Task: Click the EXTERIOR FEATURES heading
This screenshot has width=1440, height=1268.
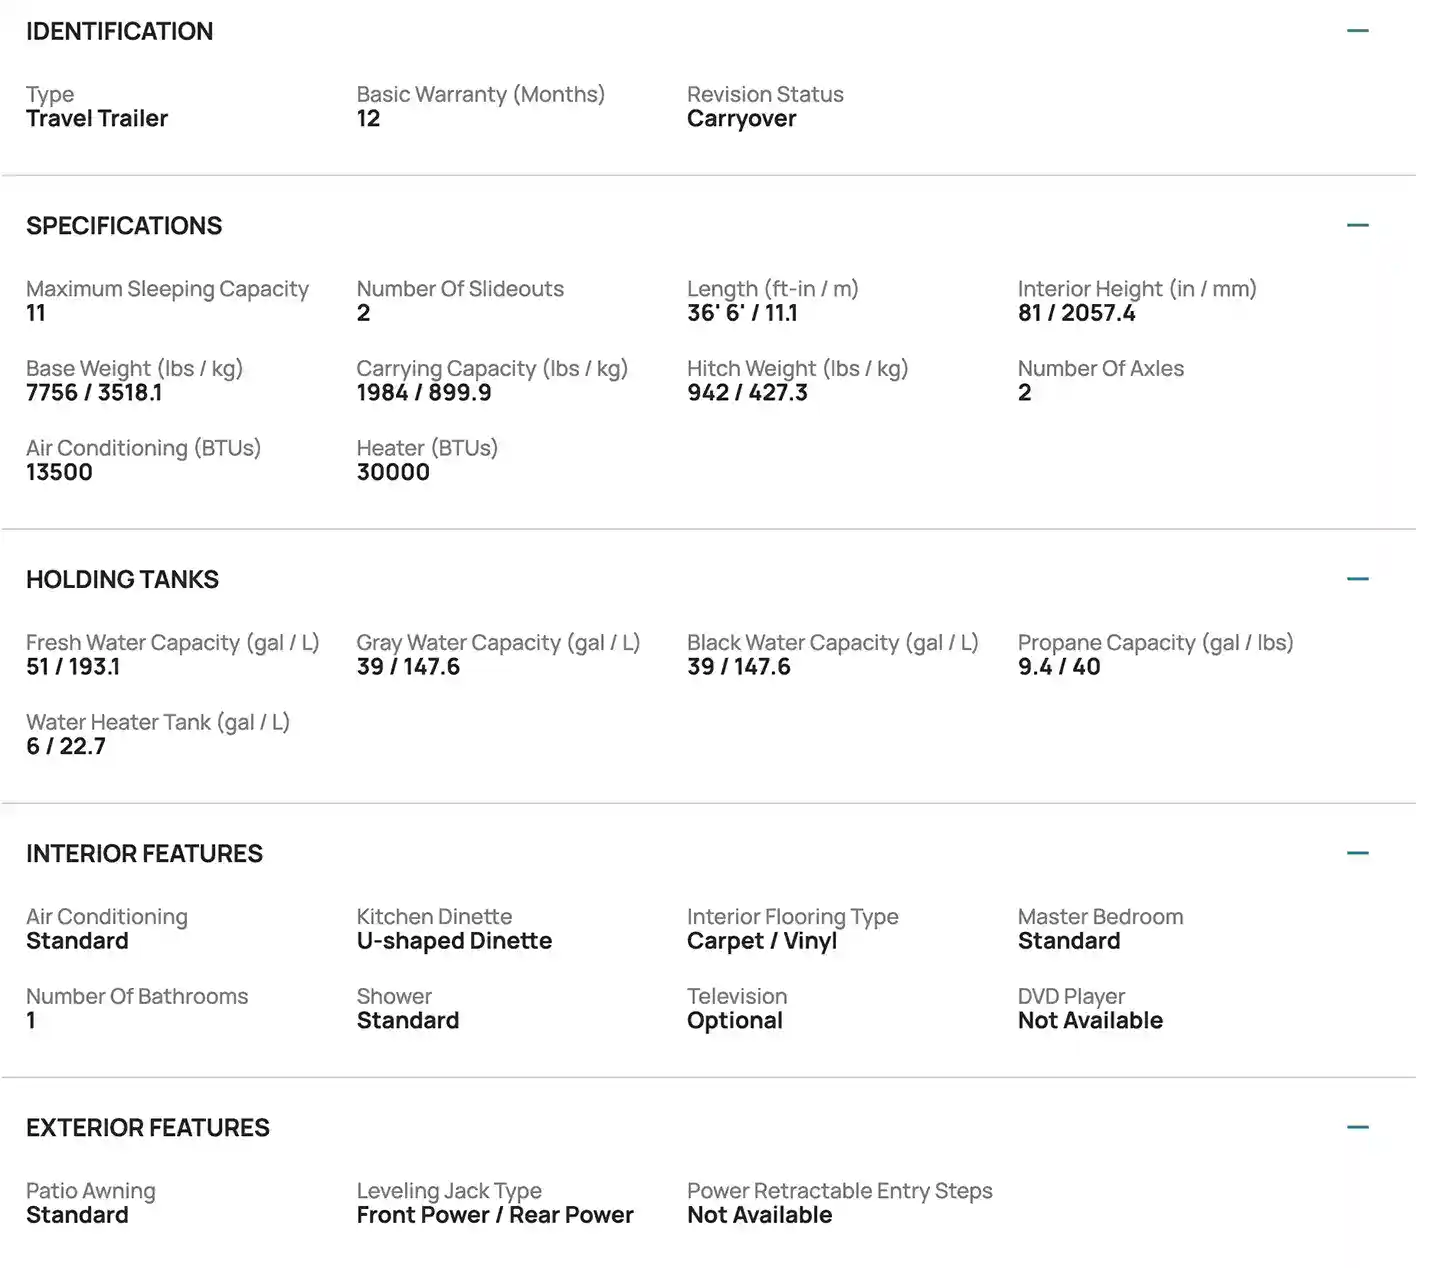Action: (x=148, y=1128)
